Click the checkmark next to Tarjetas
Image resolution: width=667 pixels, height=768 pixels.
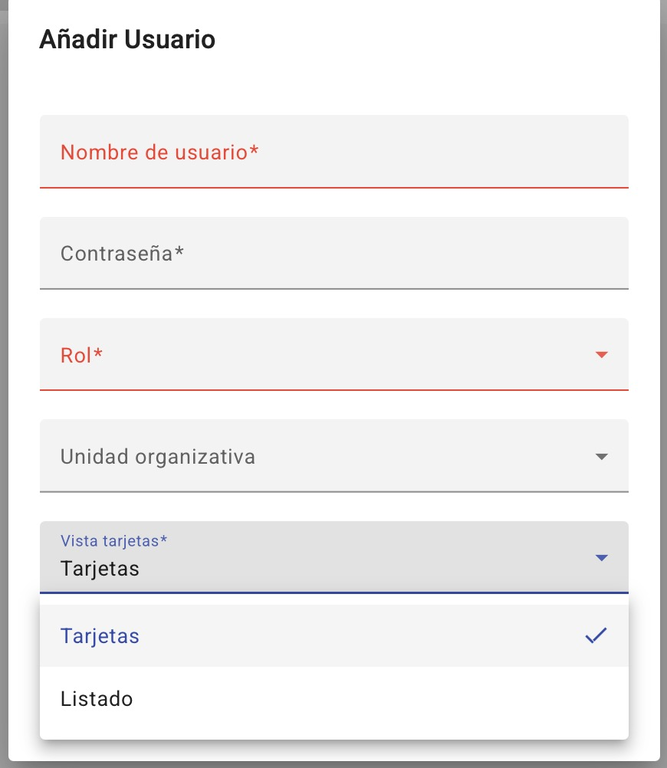[x=596, y=636]
